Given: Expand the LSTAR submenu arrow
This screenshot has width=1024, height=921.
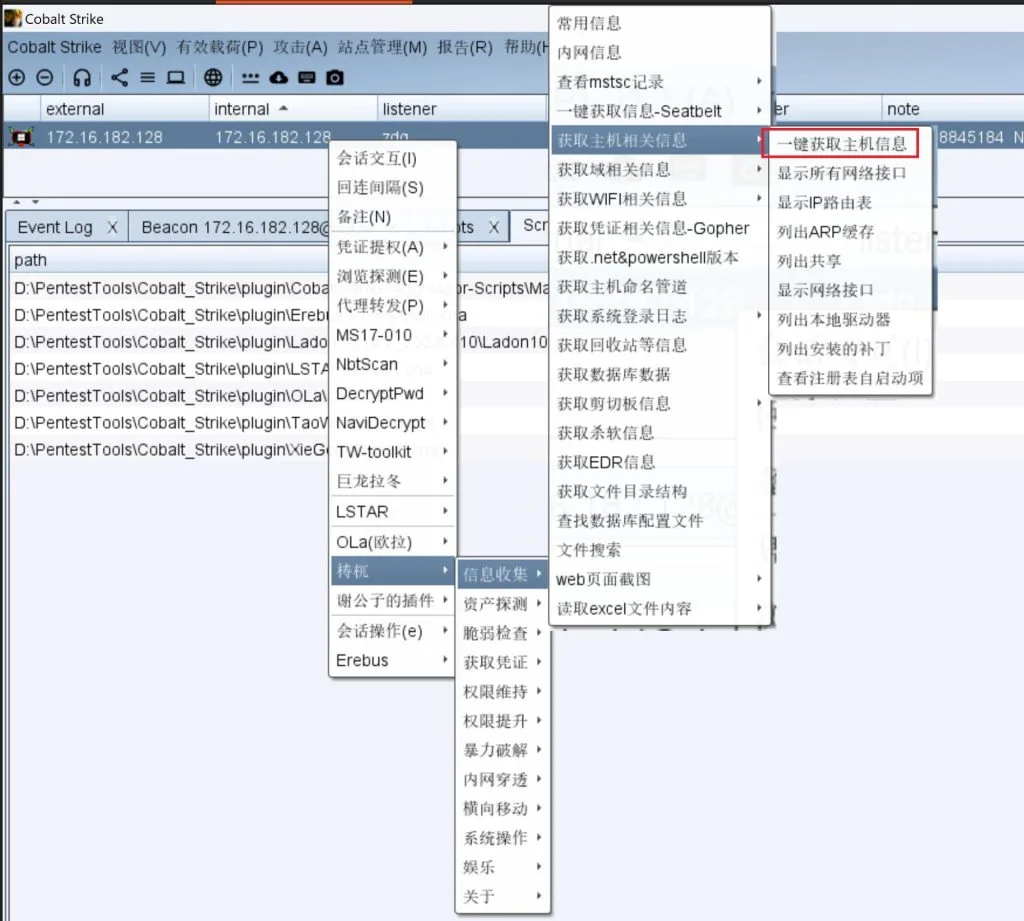Looking at the screenshot, I should tap(445, 511).
